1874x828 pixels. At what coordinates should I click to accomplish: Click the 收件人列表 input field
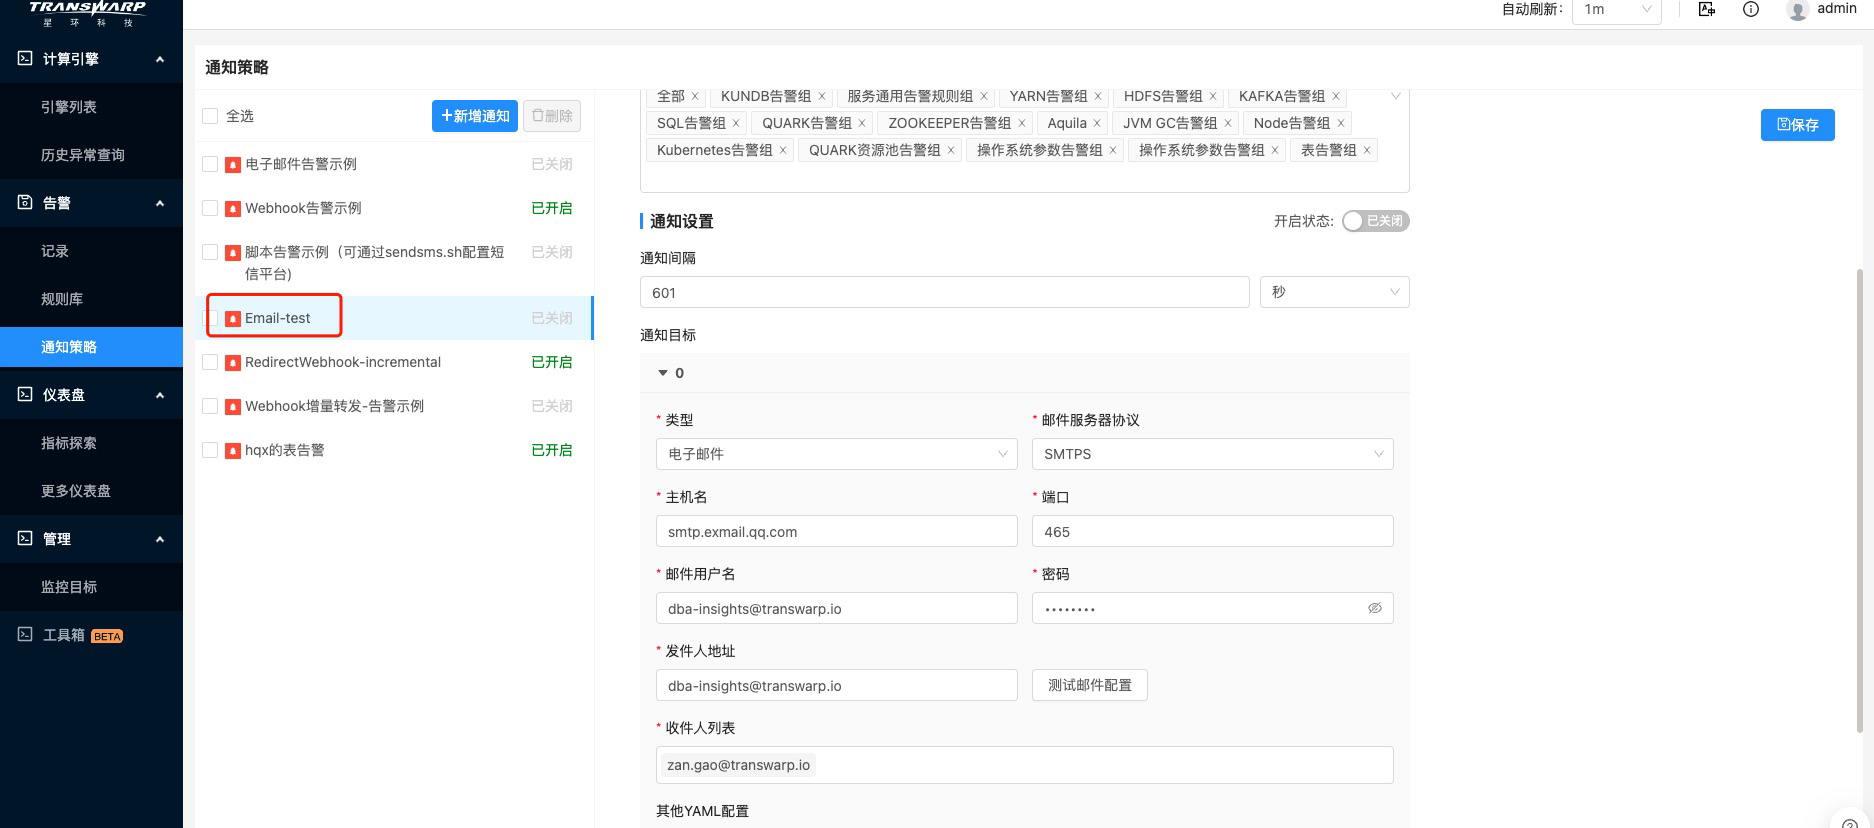(1024, 765)
